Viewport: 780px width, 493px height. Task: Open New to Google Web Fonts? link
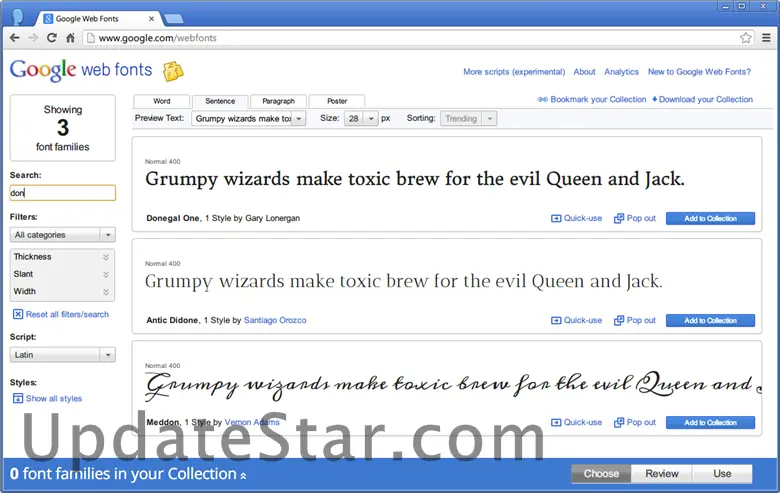point(699,72)
